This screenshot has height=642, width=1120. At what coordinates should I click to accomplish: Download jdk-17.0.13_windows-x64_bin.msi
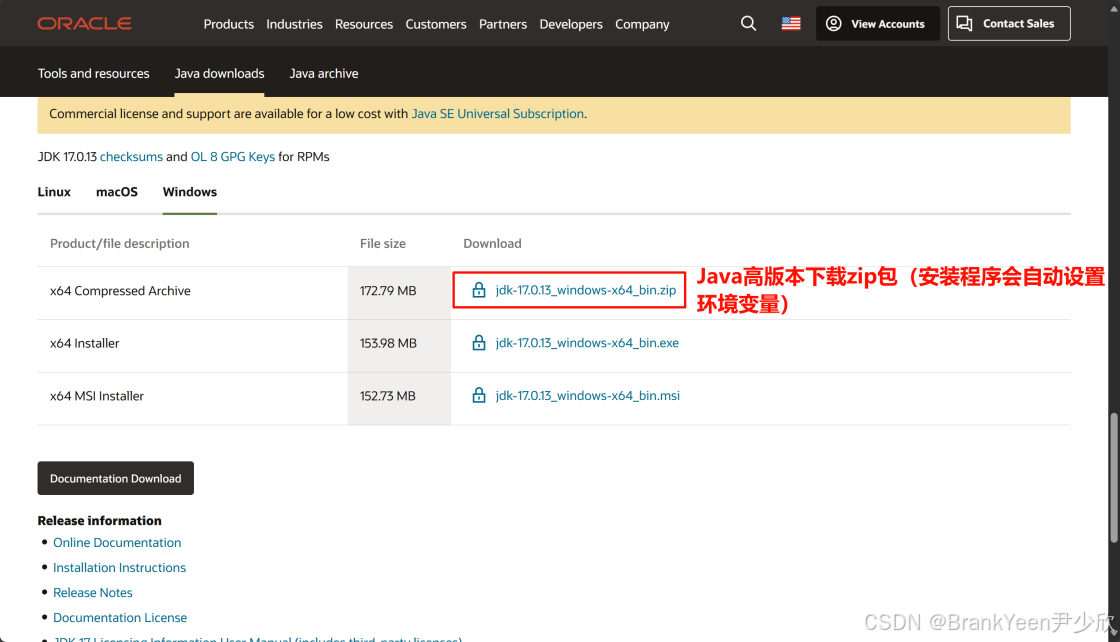point(588,396)
